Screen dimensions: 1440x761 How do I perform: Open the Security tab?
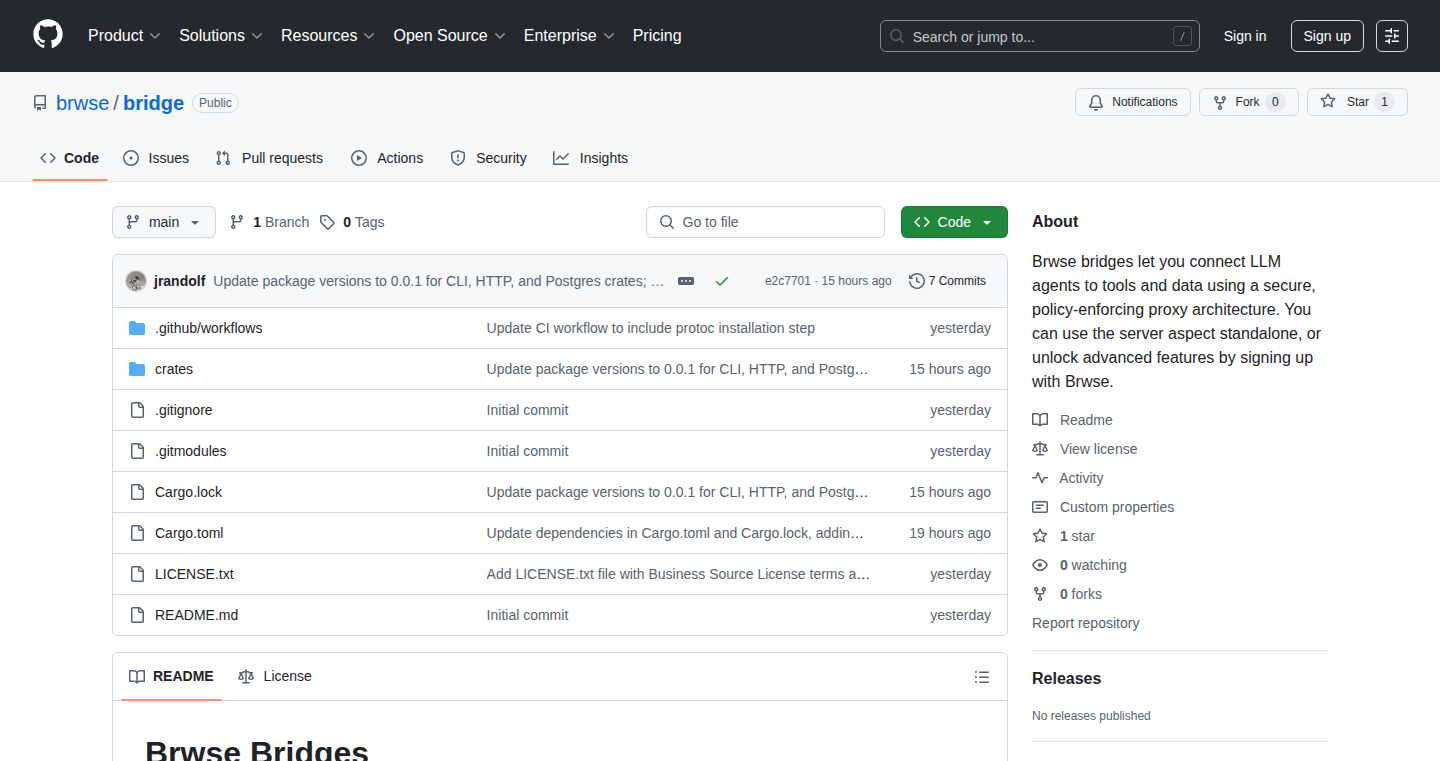[489, 158]
